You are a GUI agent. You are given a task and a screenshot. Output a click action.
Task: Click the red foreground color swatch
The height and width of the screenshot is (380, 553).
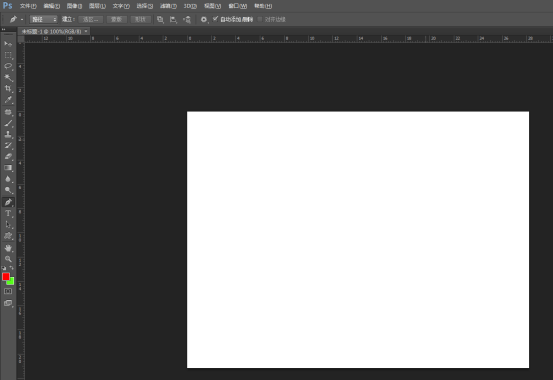click(6, 276)
